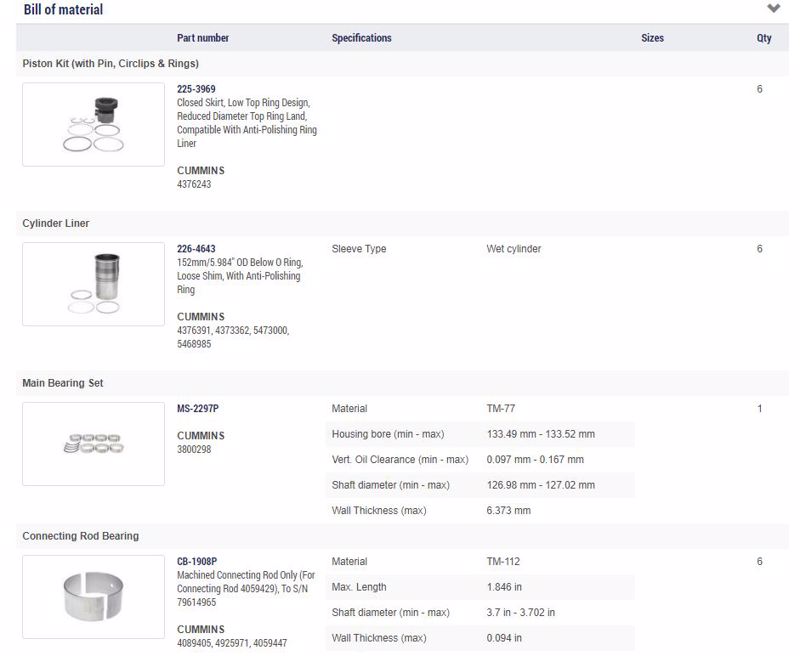Select the Cylinder Liner category row
The height and width of the screenshot is (656, 800).
click(x=402, y=223)
